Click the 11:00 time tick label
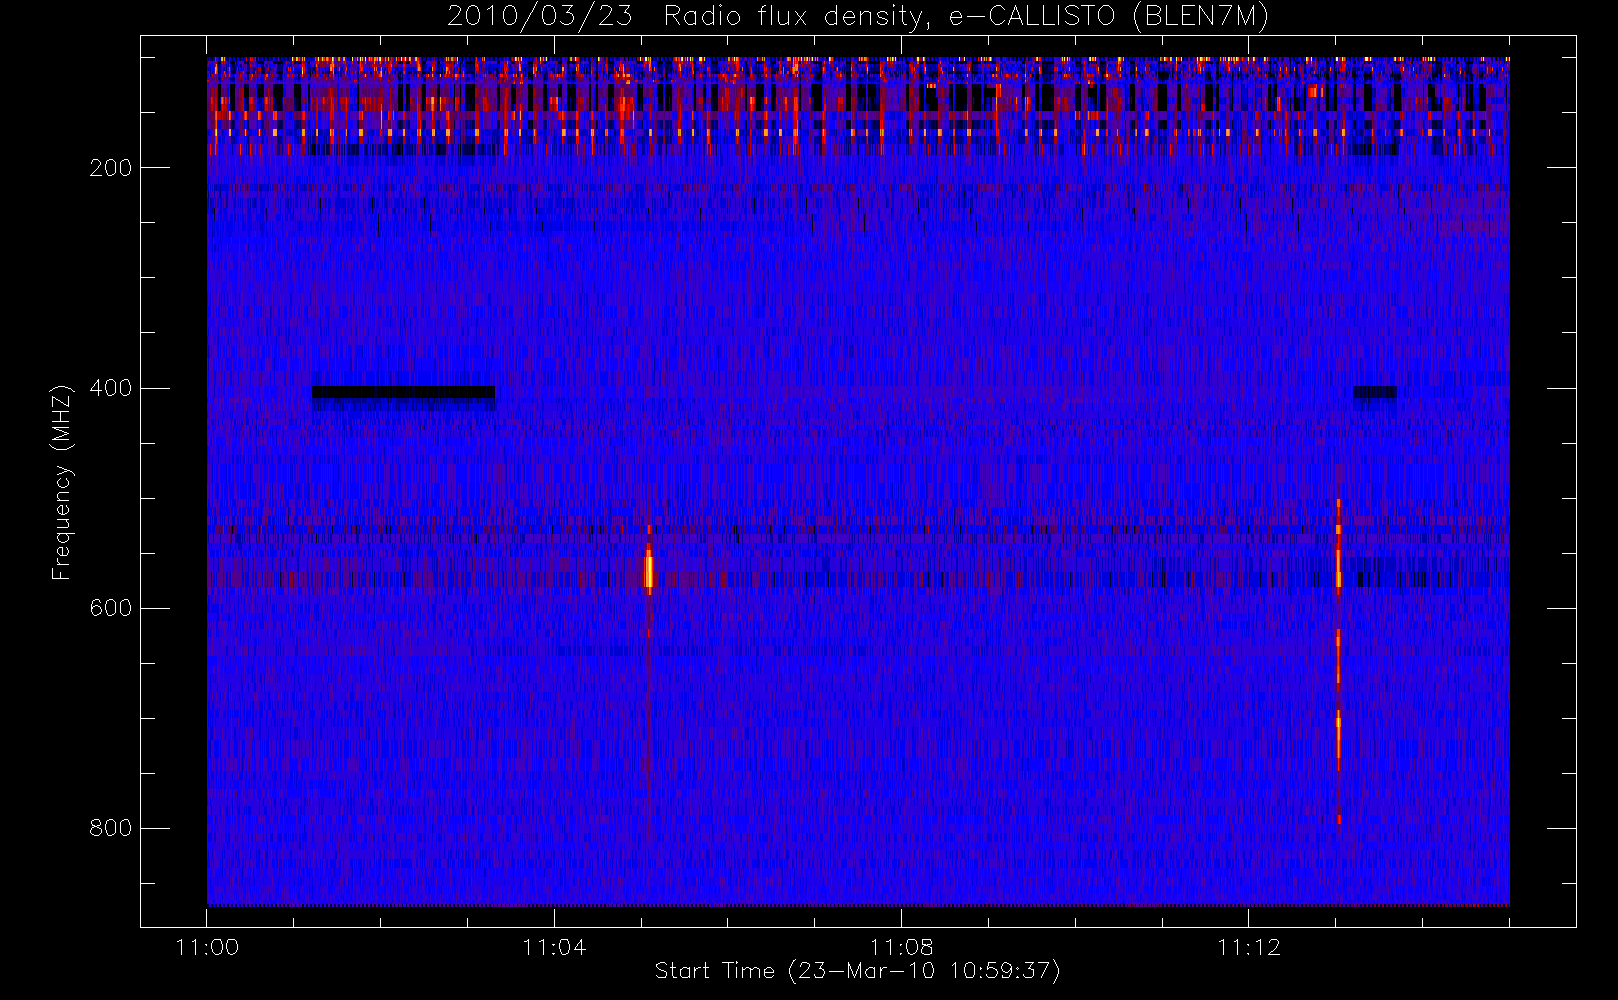 (207, 947)
